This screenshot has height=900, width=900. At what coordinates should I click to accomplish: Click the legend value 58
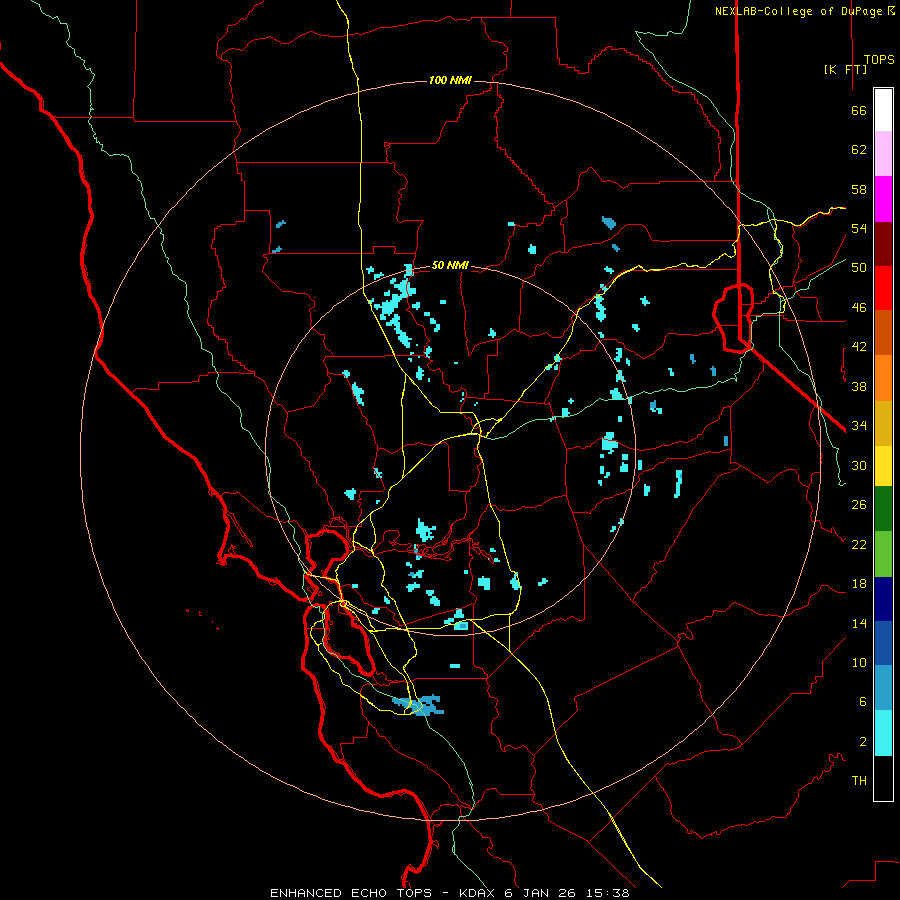coord(859,189)
